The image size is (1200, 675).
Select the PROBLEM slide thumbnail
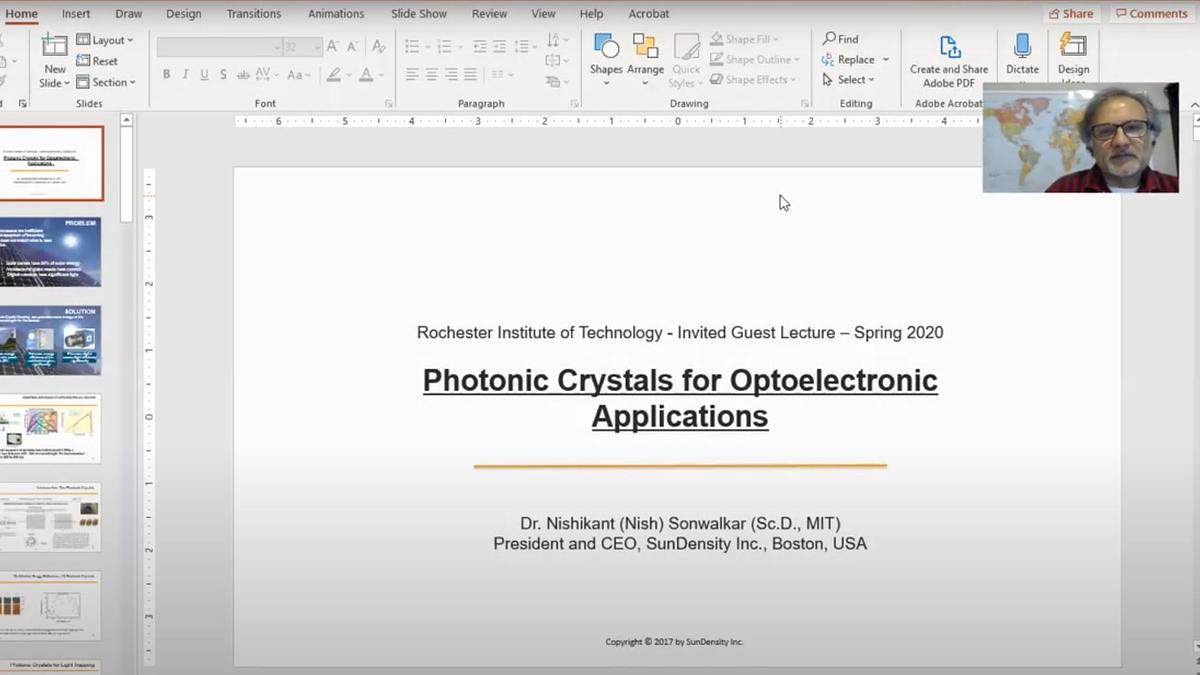(x=50, y=252)
